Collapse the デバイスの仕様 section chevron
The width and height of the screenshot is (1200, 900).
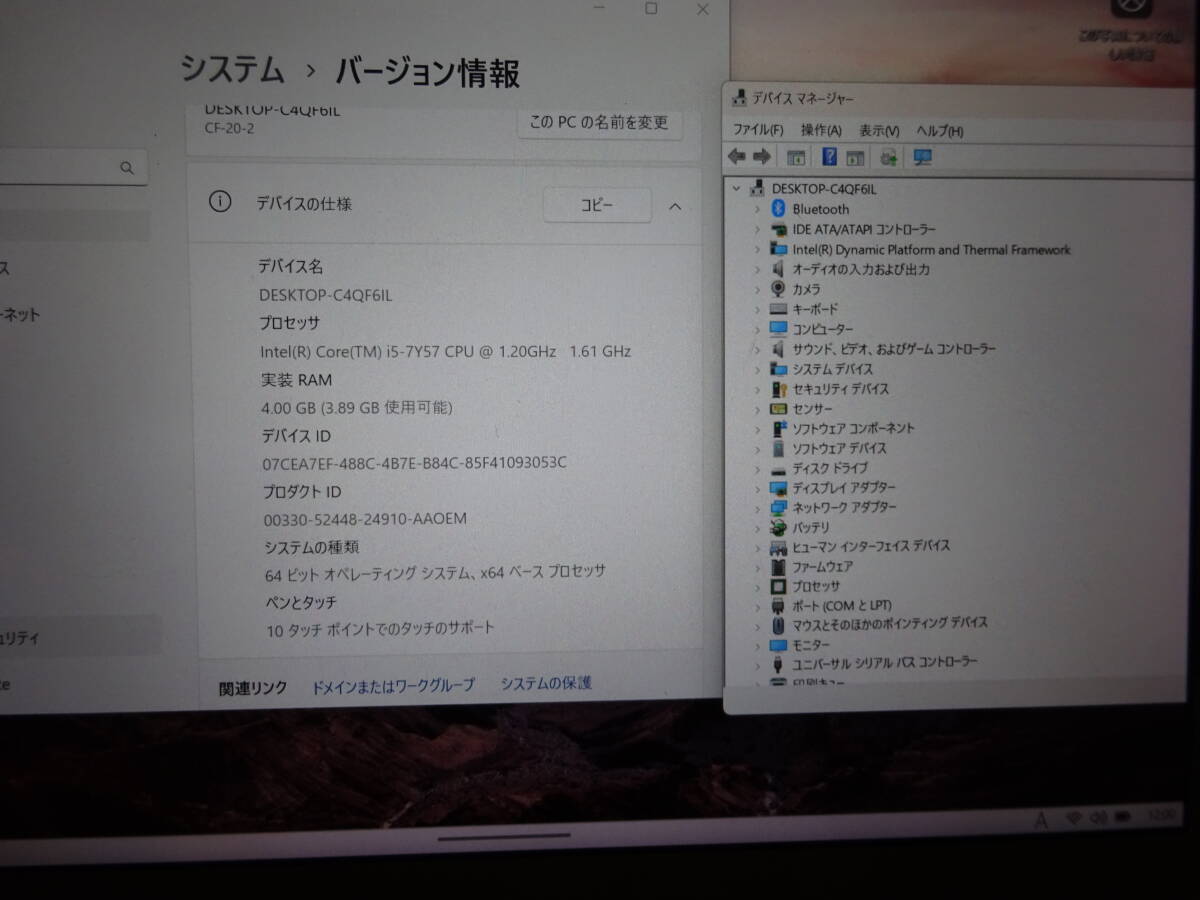pyautogui.click(x=675, y=207)
